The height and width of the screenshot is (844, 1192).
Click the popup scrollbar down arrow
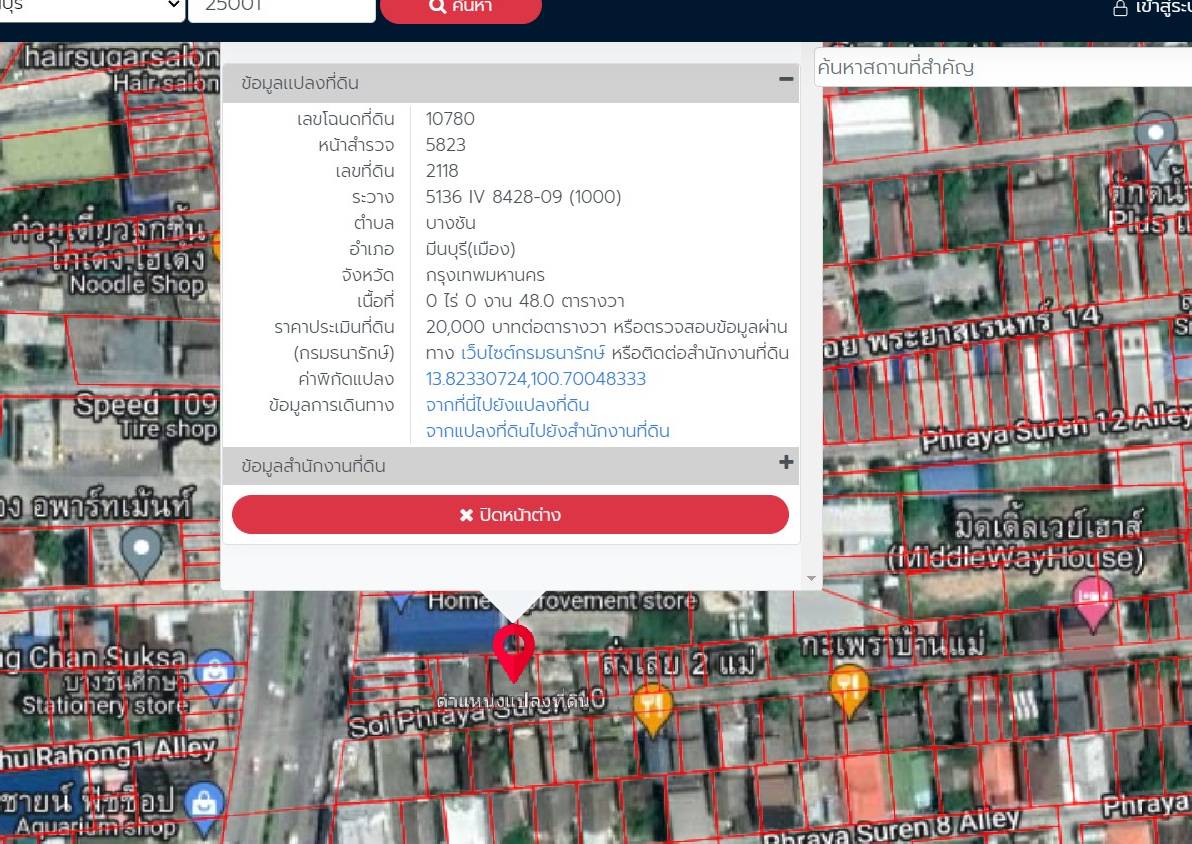[811, 579]
